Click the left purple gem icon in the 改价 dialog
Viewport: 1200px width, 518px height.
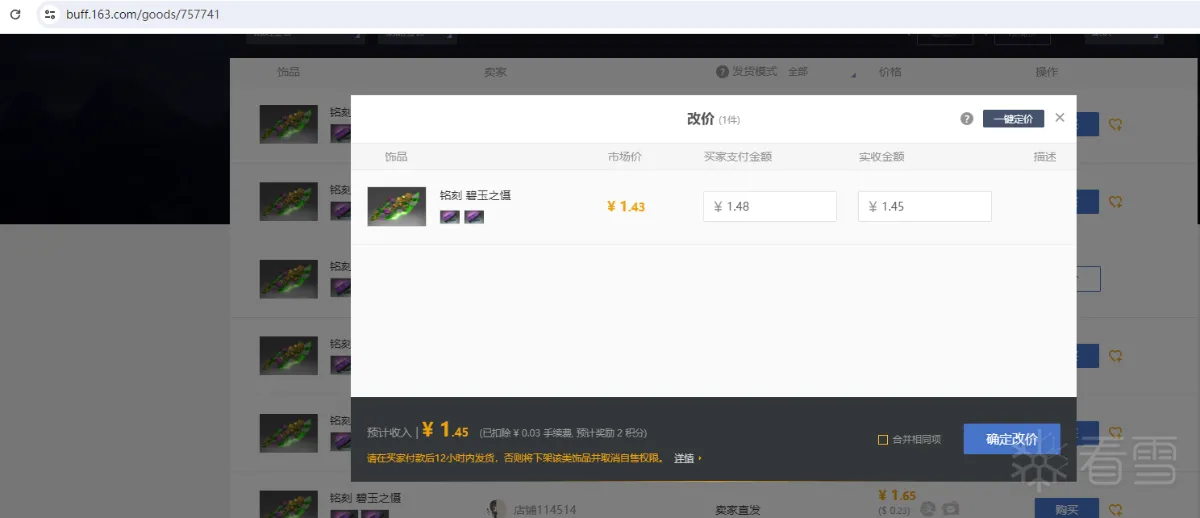(450, 216)
